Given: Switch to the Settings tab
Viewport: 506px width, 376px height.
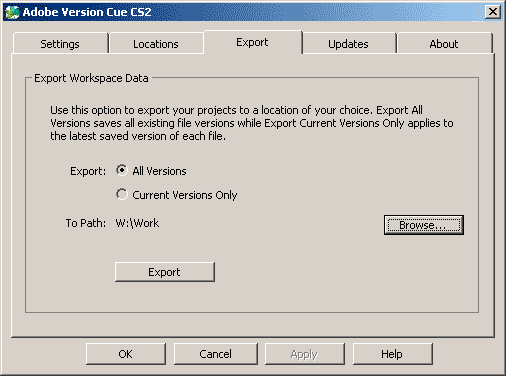Looking at the screenshot, I should tap(60, 44).
